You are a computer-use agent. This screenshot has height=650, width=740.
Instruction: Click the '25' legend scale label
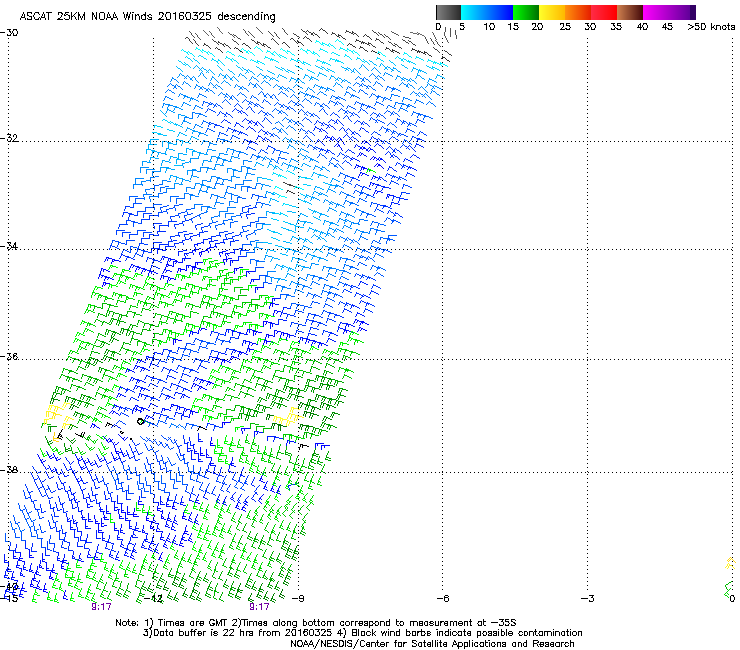(x=565, y=27)
